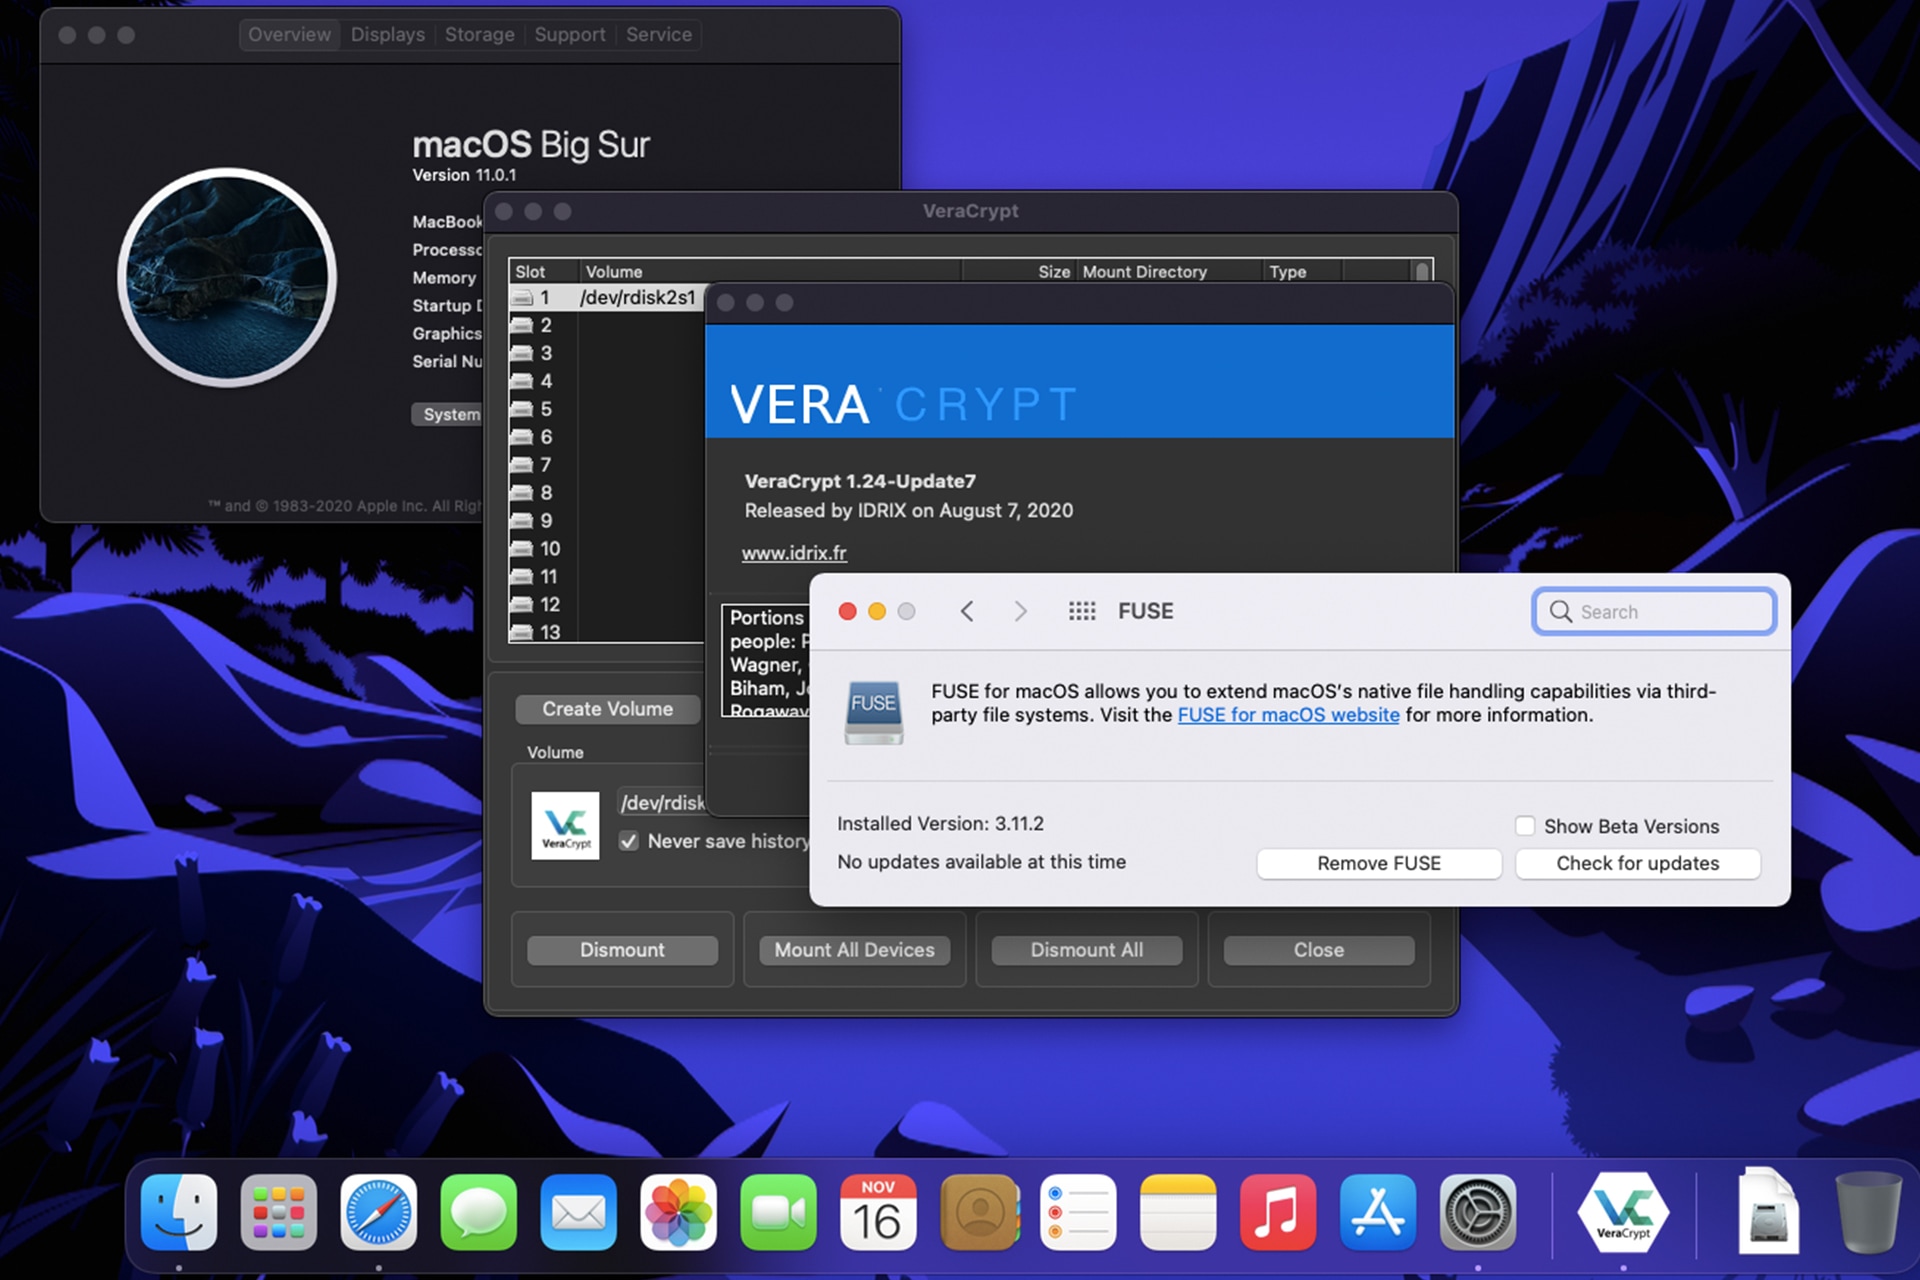Image resolution: width=1920 pixels, height=1280 pixels.
Task: Click the VeraCrypt logo in Volume section
Action: pos(565,826)
